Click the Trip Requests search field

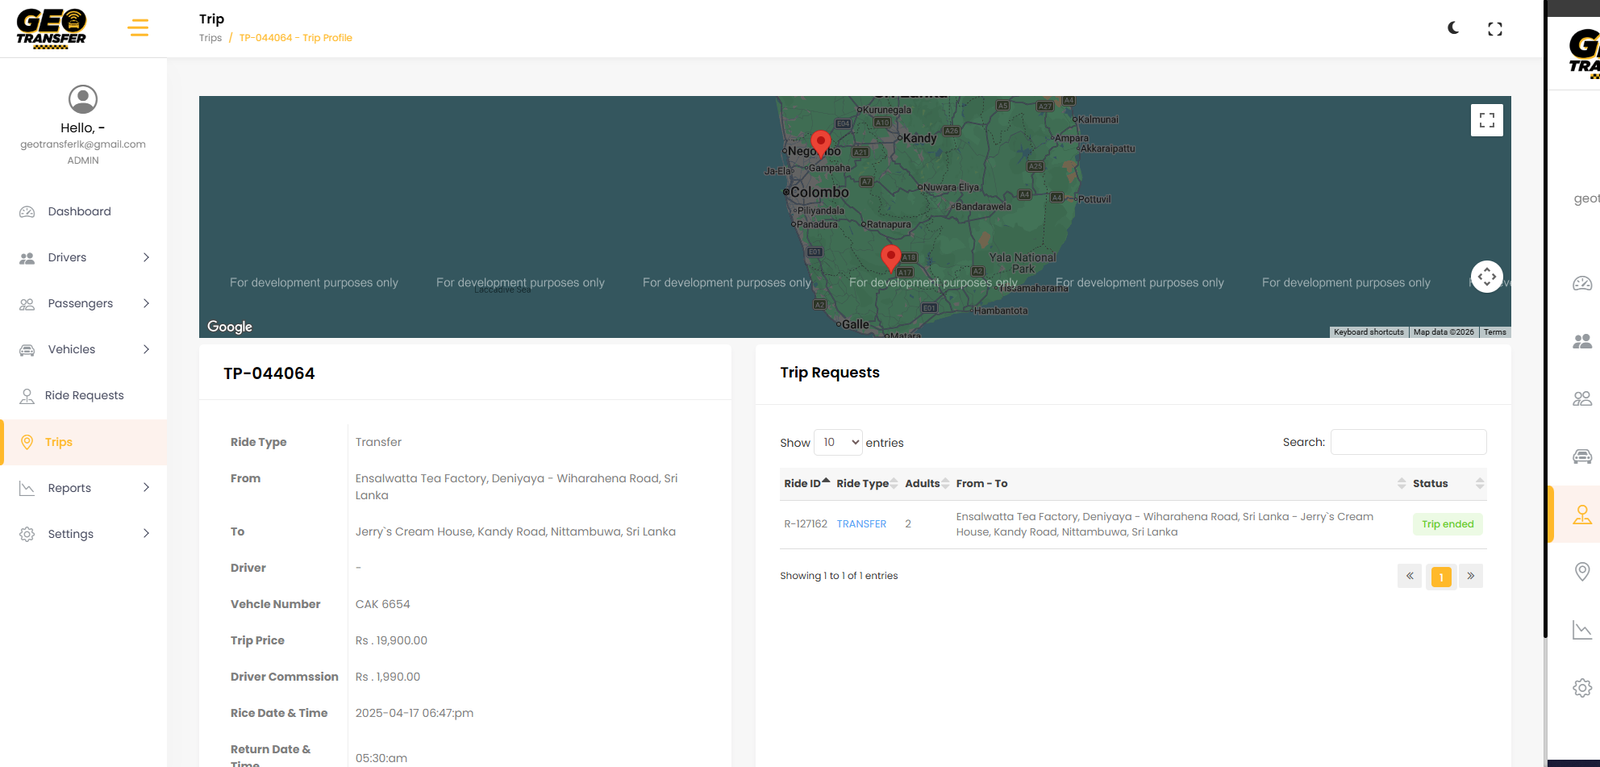1408,442
